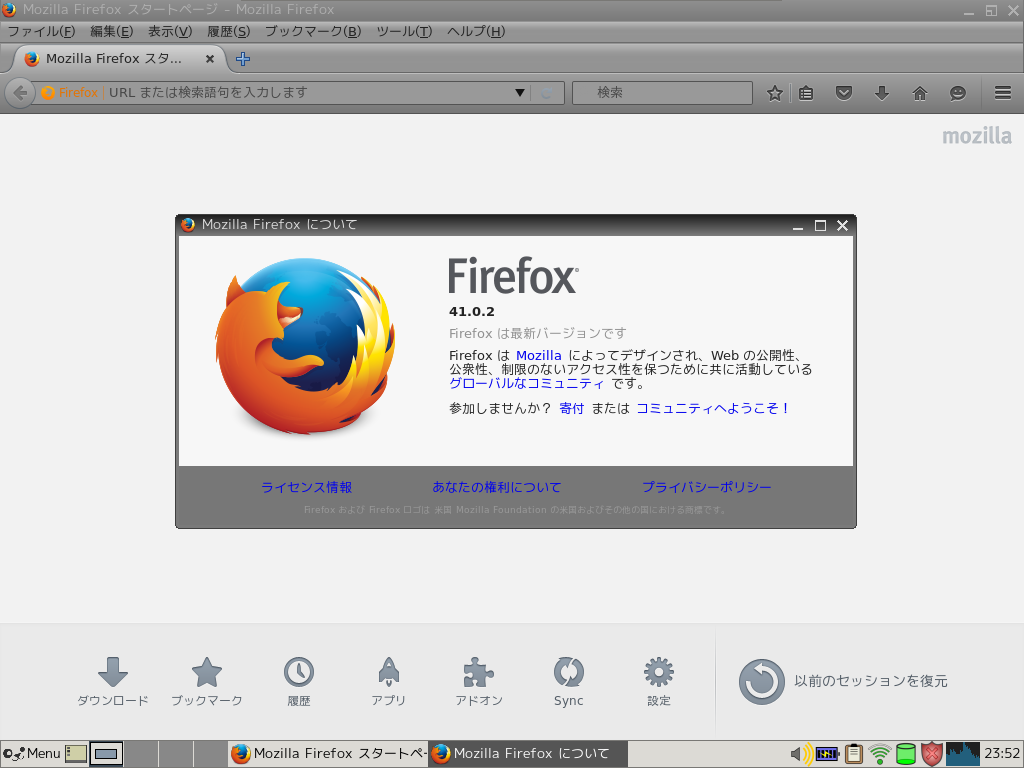1024x768 pixels.
Task: Click the version number 41.0.2 text
Action: pyautogui.click(x=472, y=312)
